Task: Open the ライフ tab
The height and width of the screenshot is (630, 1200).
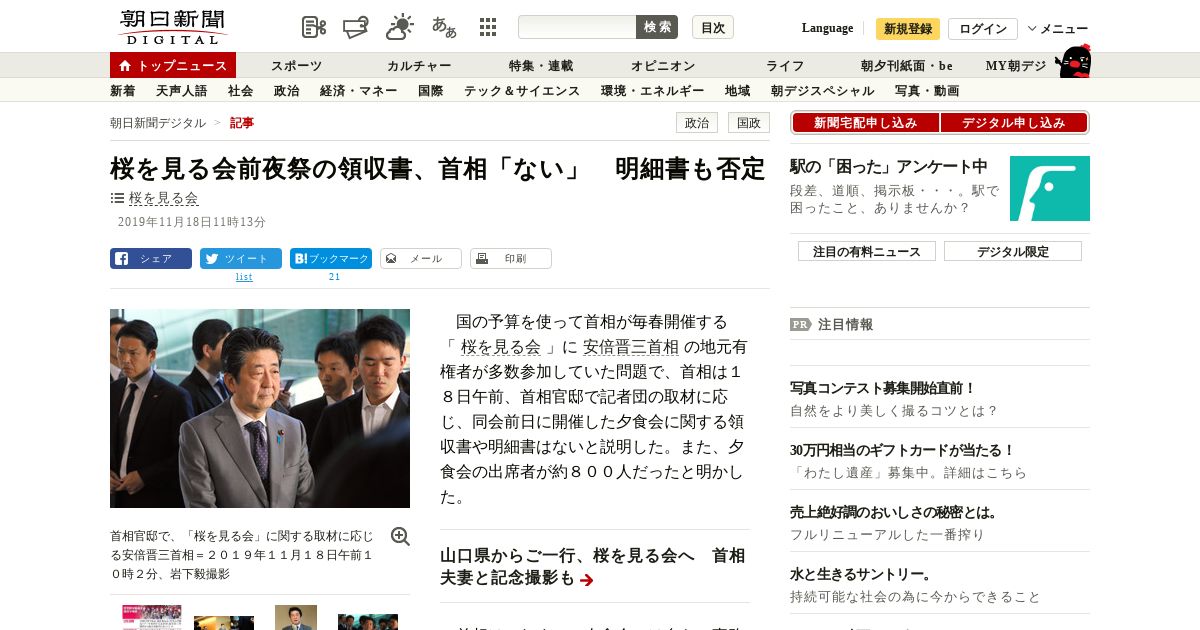Action: point(785,66)
